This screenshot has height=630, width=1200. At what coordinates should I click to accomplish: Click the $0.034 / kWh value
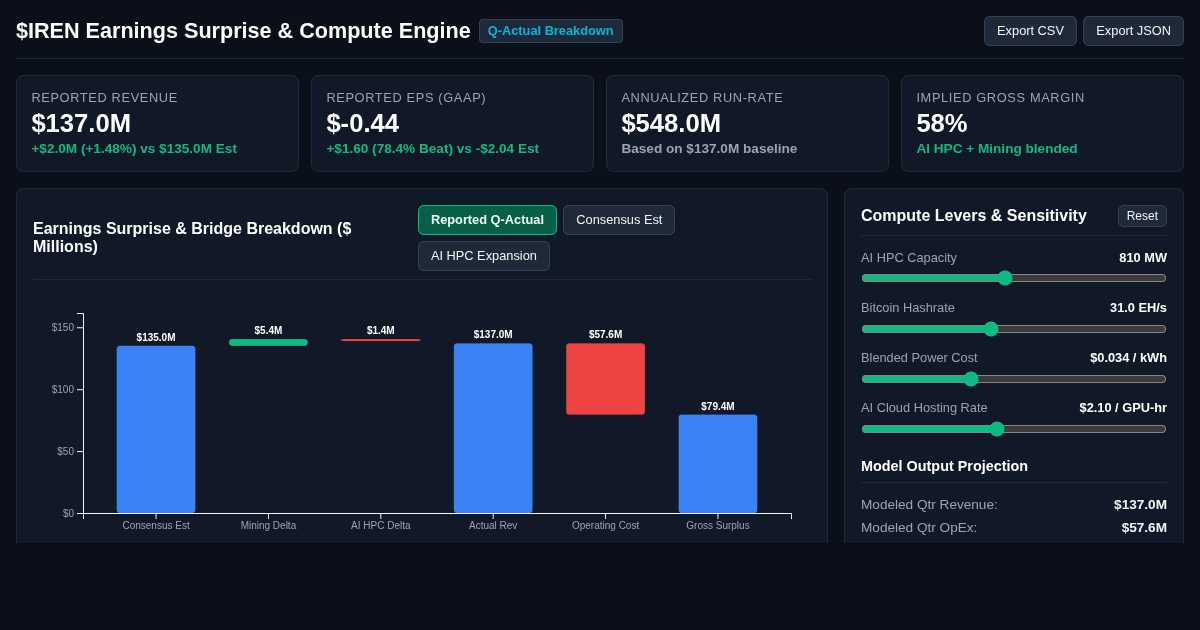pos(1128,357)
